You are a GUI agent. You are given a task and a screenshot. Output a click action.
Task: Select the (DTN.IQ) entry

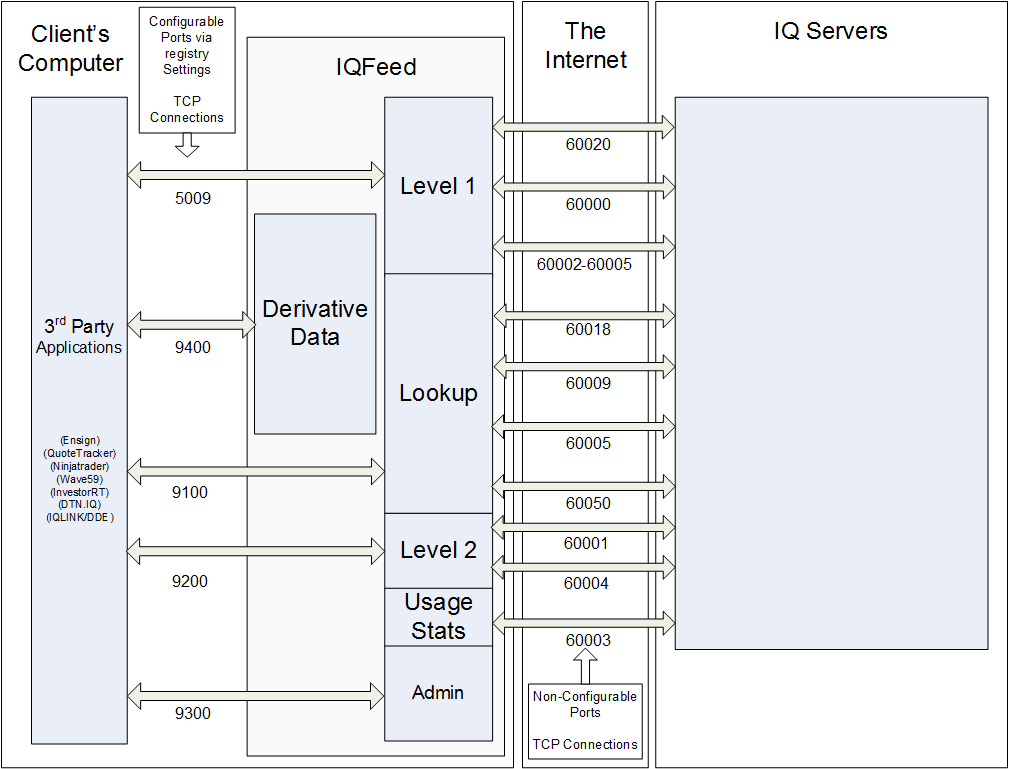(80, 505)
